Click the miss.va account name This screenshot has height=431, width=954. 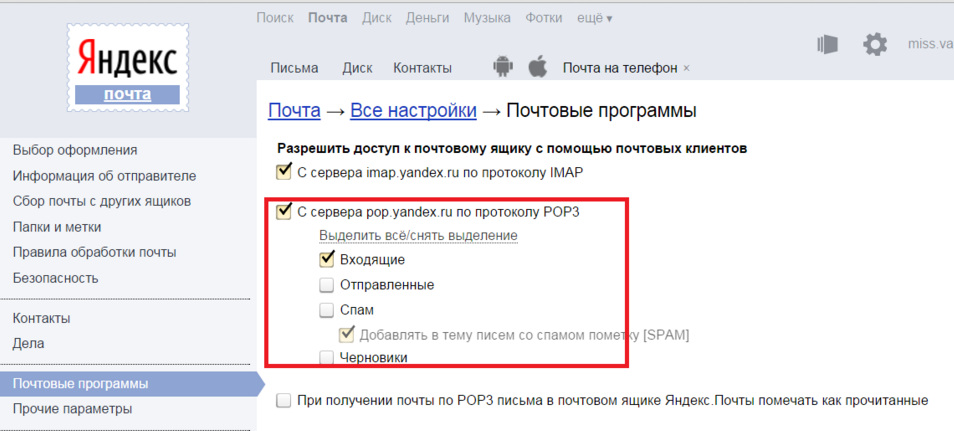pyautogui.click(x=930, y=44)
